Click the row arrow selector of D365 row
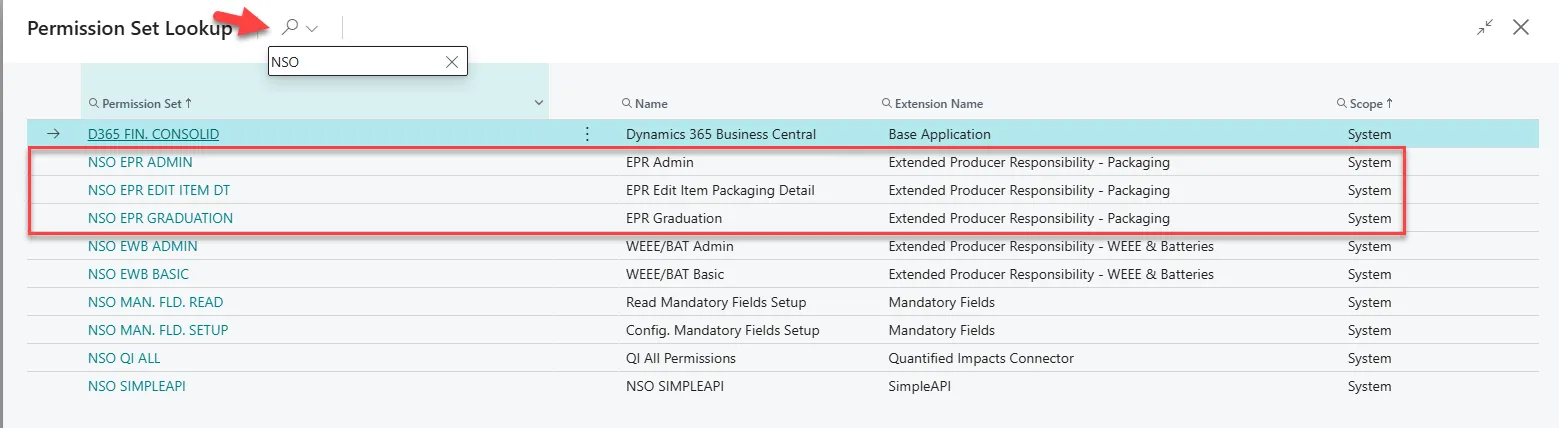The height and width of the screenshot is (428, 1559). (x=54, y=134)
